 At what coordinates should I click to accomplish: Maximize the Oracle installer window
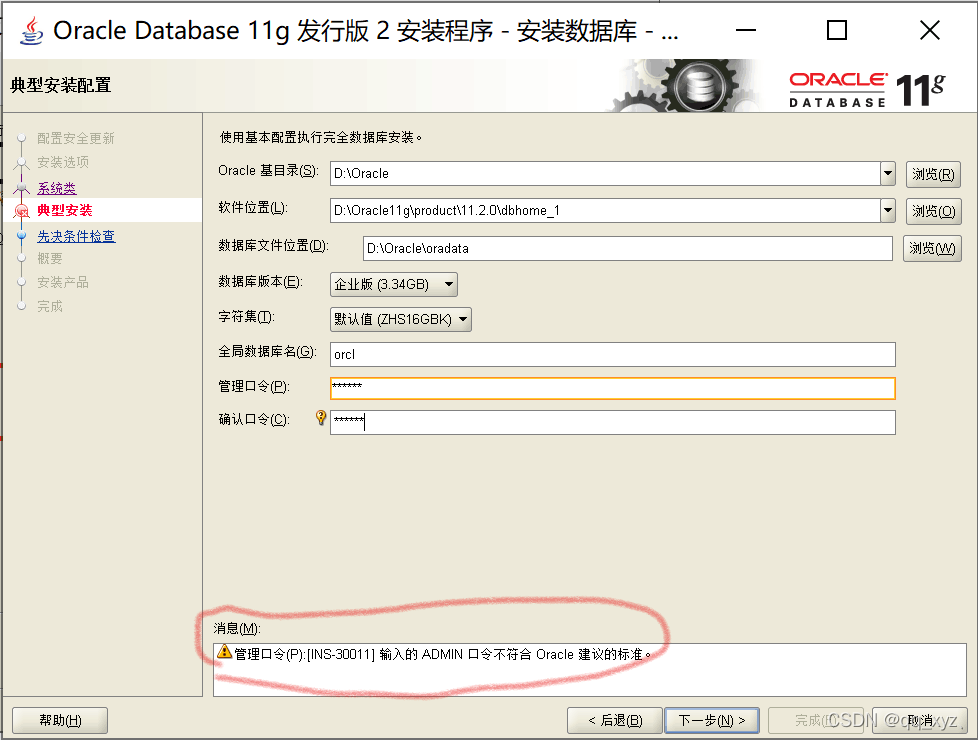[836, 30]
